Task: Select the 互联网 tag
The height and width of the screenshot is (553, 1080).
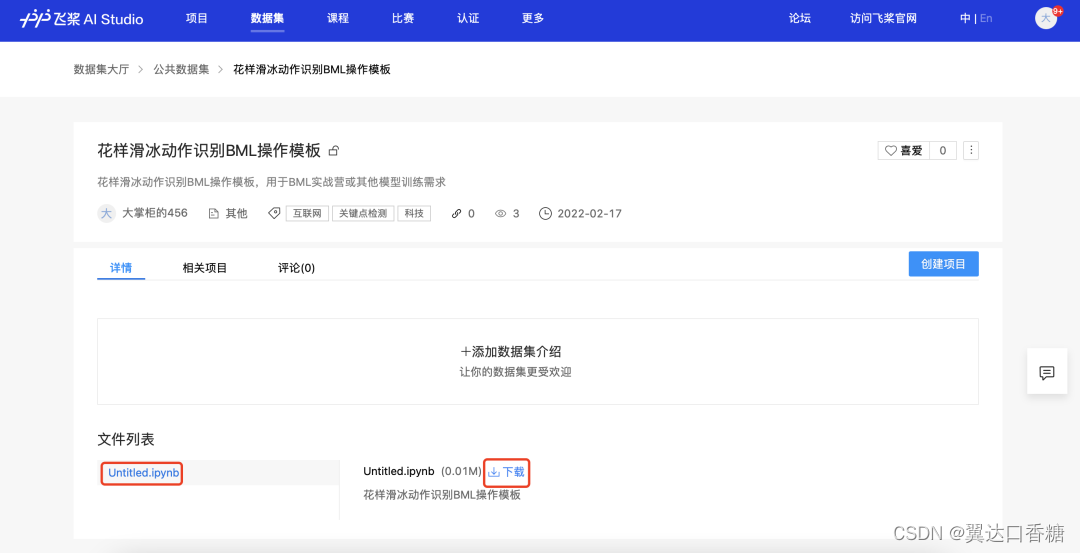Action: pos(307,213)
